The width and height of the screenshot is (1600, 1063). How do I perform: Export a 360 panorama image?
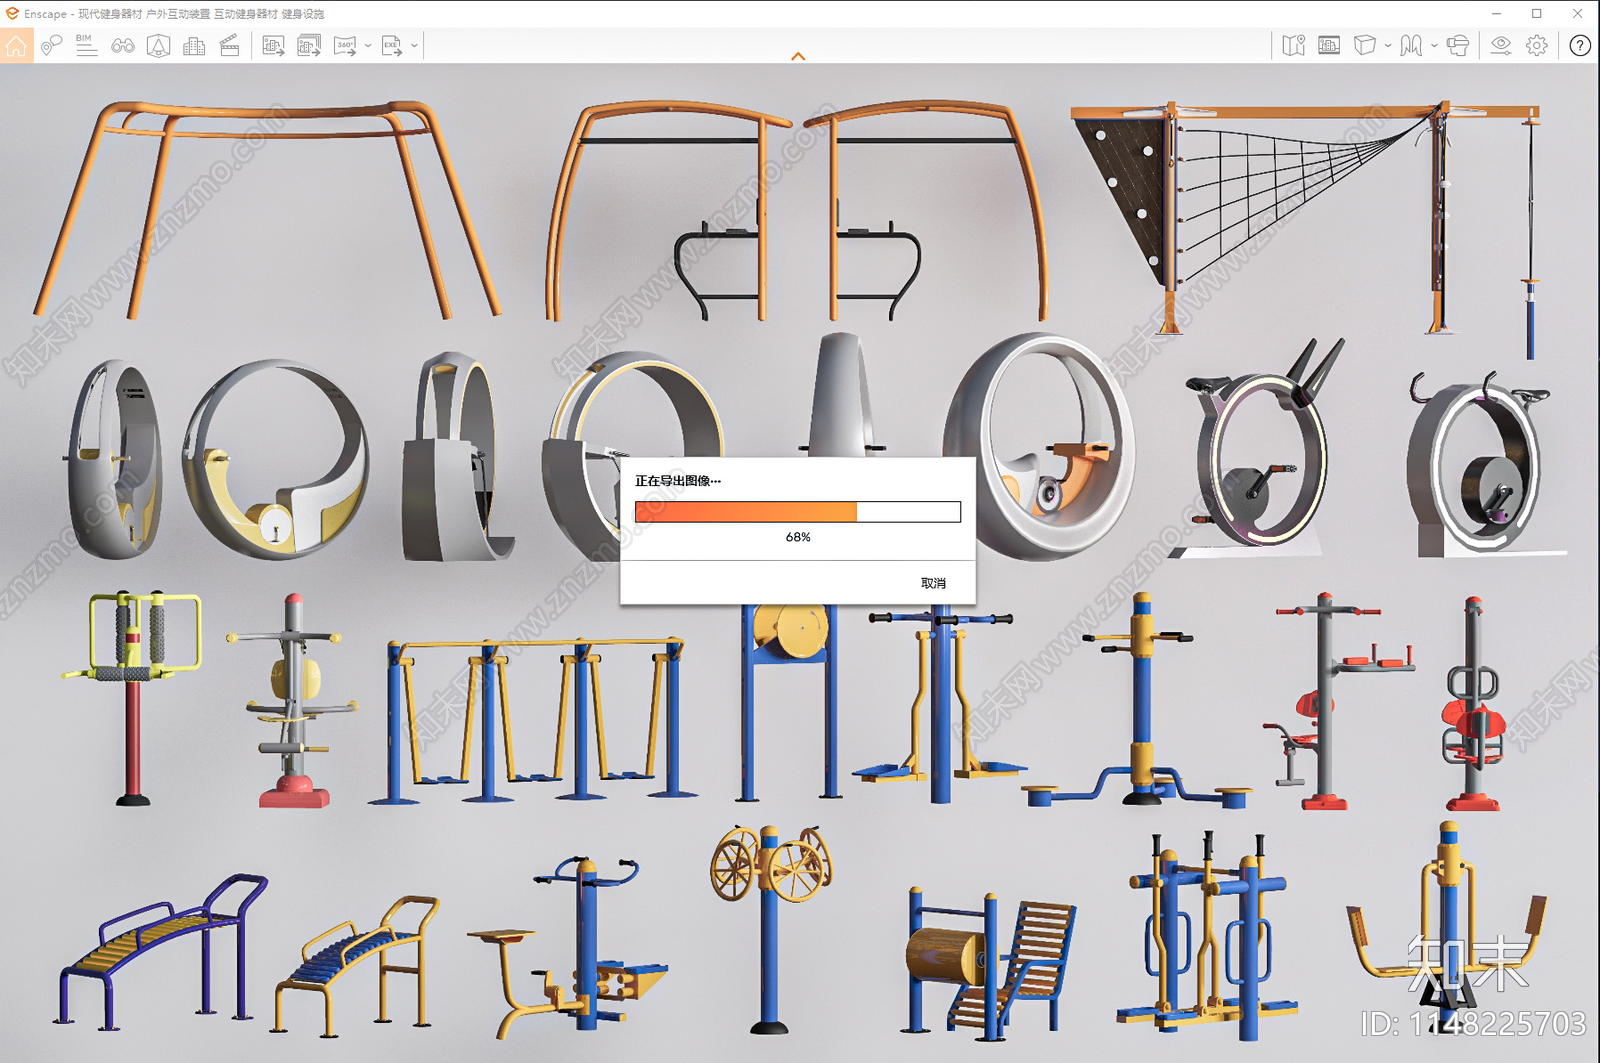pyautogui.click(x=345, y=46)
